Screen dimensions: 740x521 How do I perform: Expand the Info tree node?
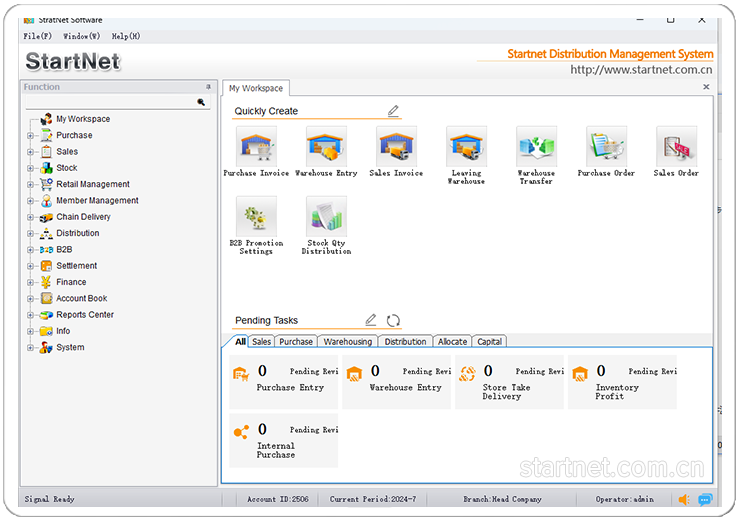30,331
